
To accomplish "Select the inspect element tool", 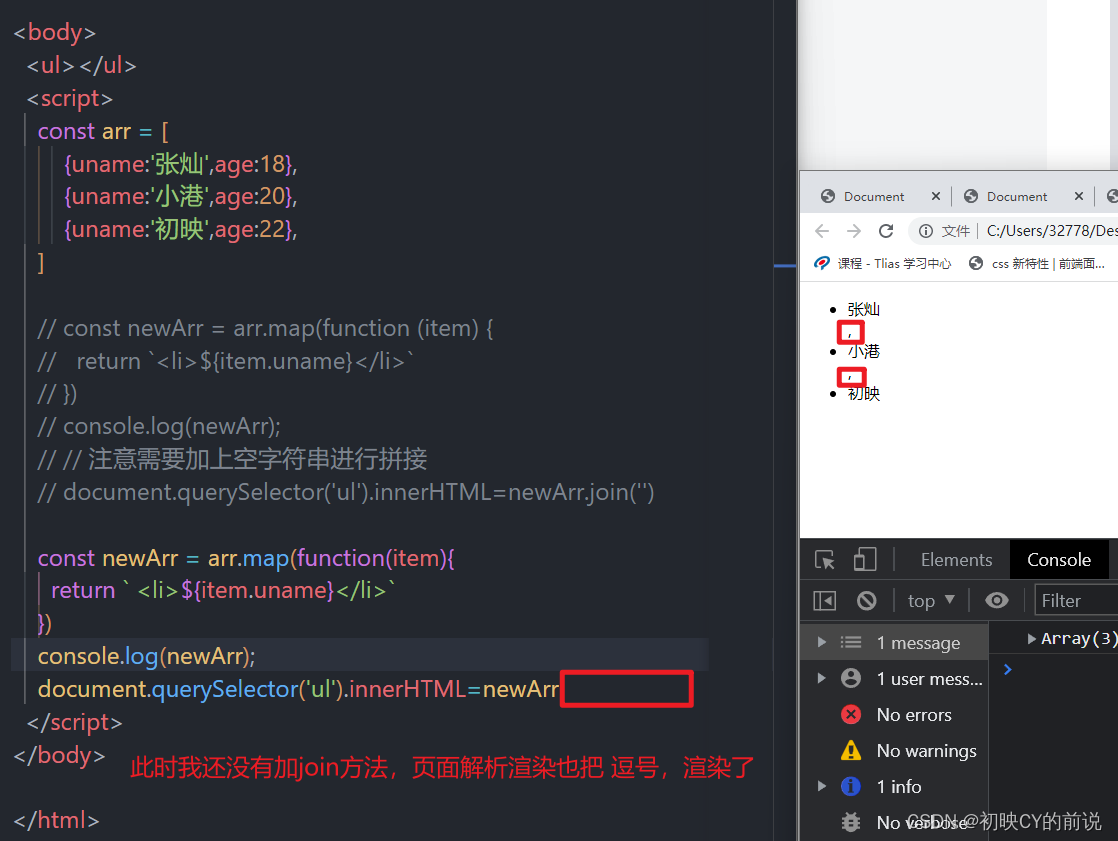I will tap(823, 559).
